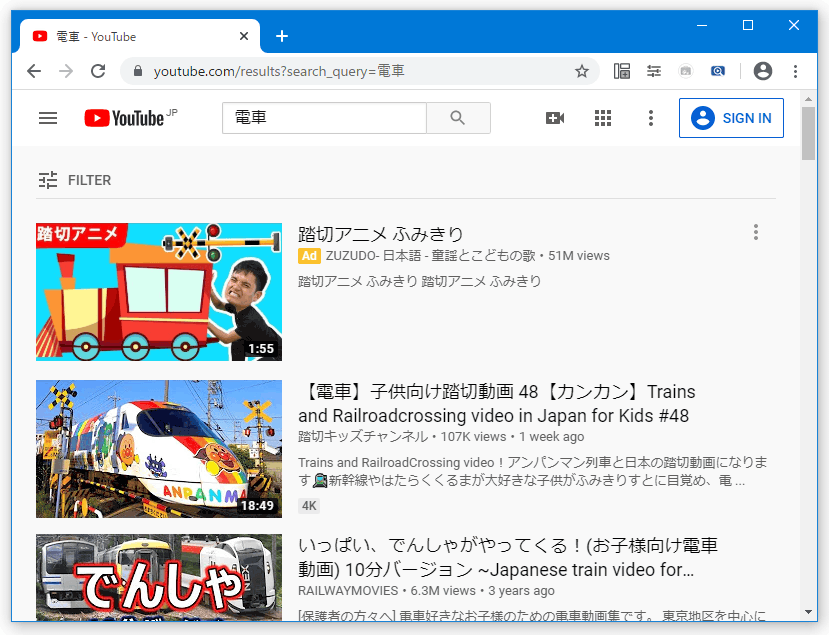
Task: Click the create video camera icon
Action: click(x=555, y=118)
